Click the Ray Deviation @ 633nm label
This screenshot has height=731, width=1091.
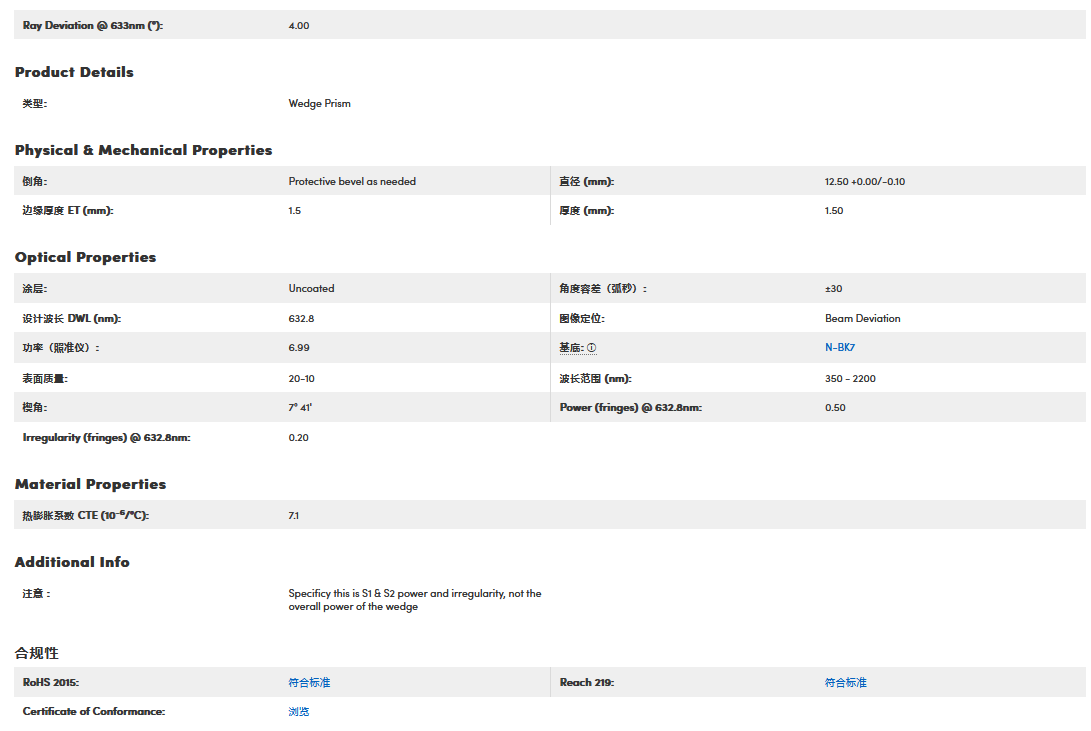tap(92, 25)
